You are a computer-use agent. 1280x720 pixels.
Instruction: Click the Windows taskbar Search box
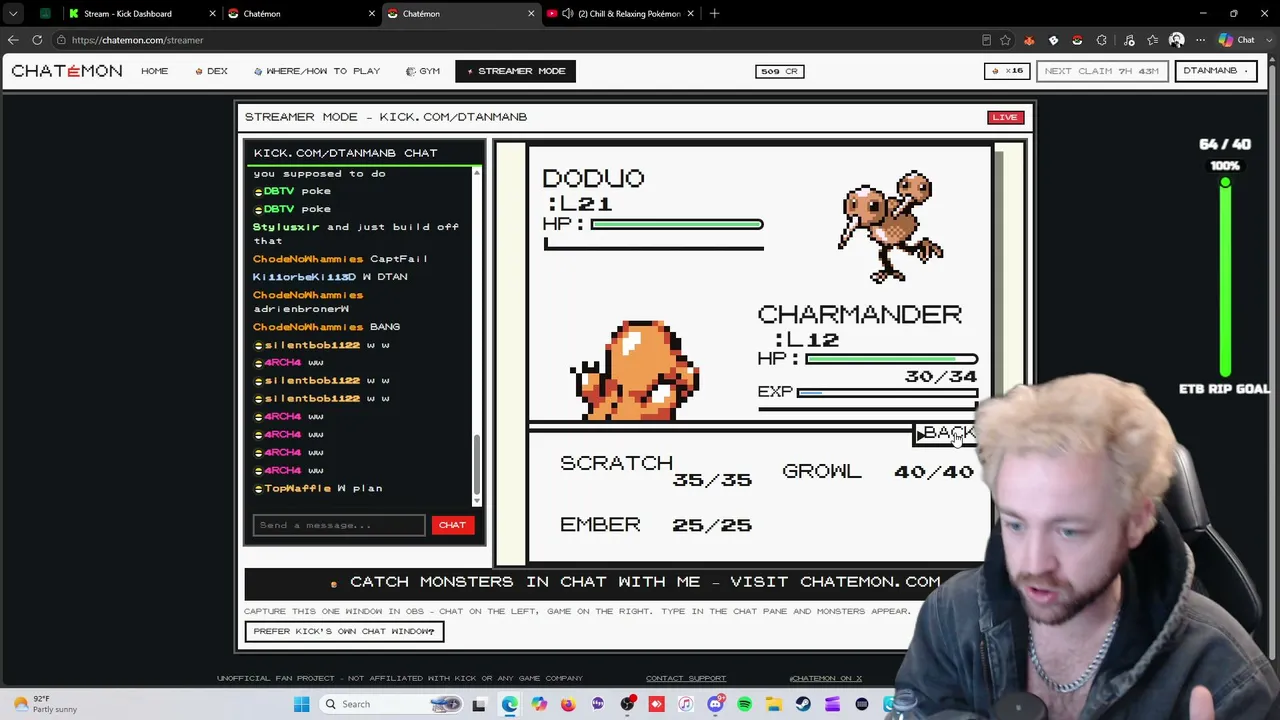tap(391, 704)
